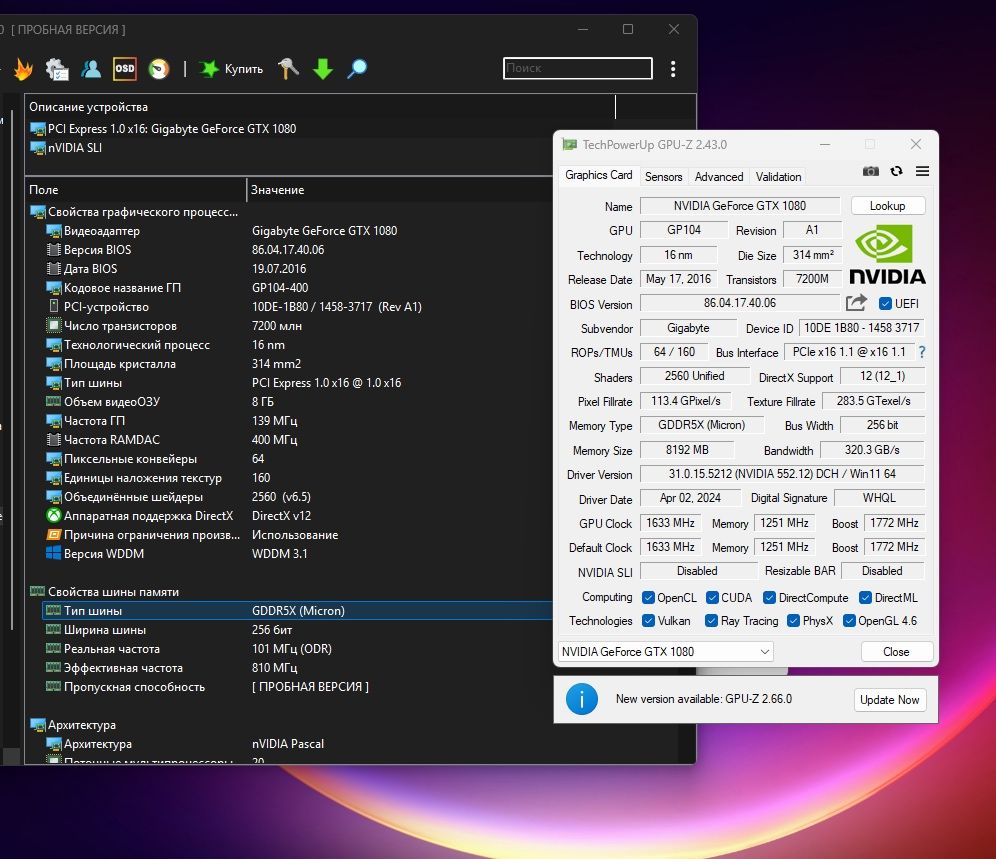Click the green star Buy icon in AIDA64
996x859 pixels.
208,69
